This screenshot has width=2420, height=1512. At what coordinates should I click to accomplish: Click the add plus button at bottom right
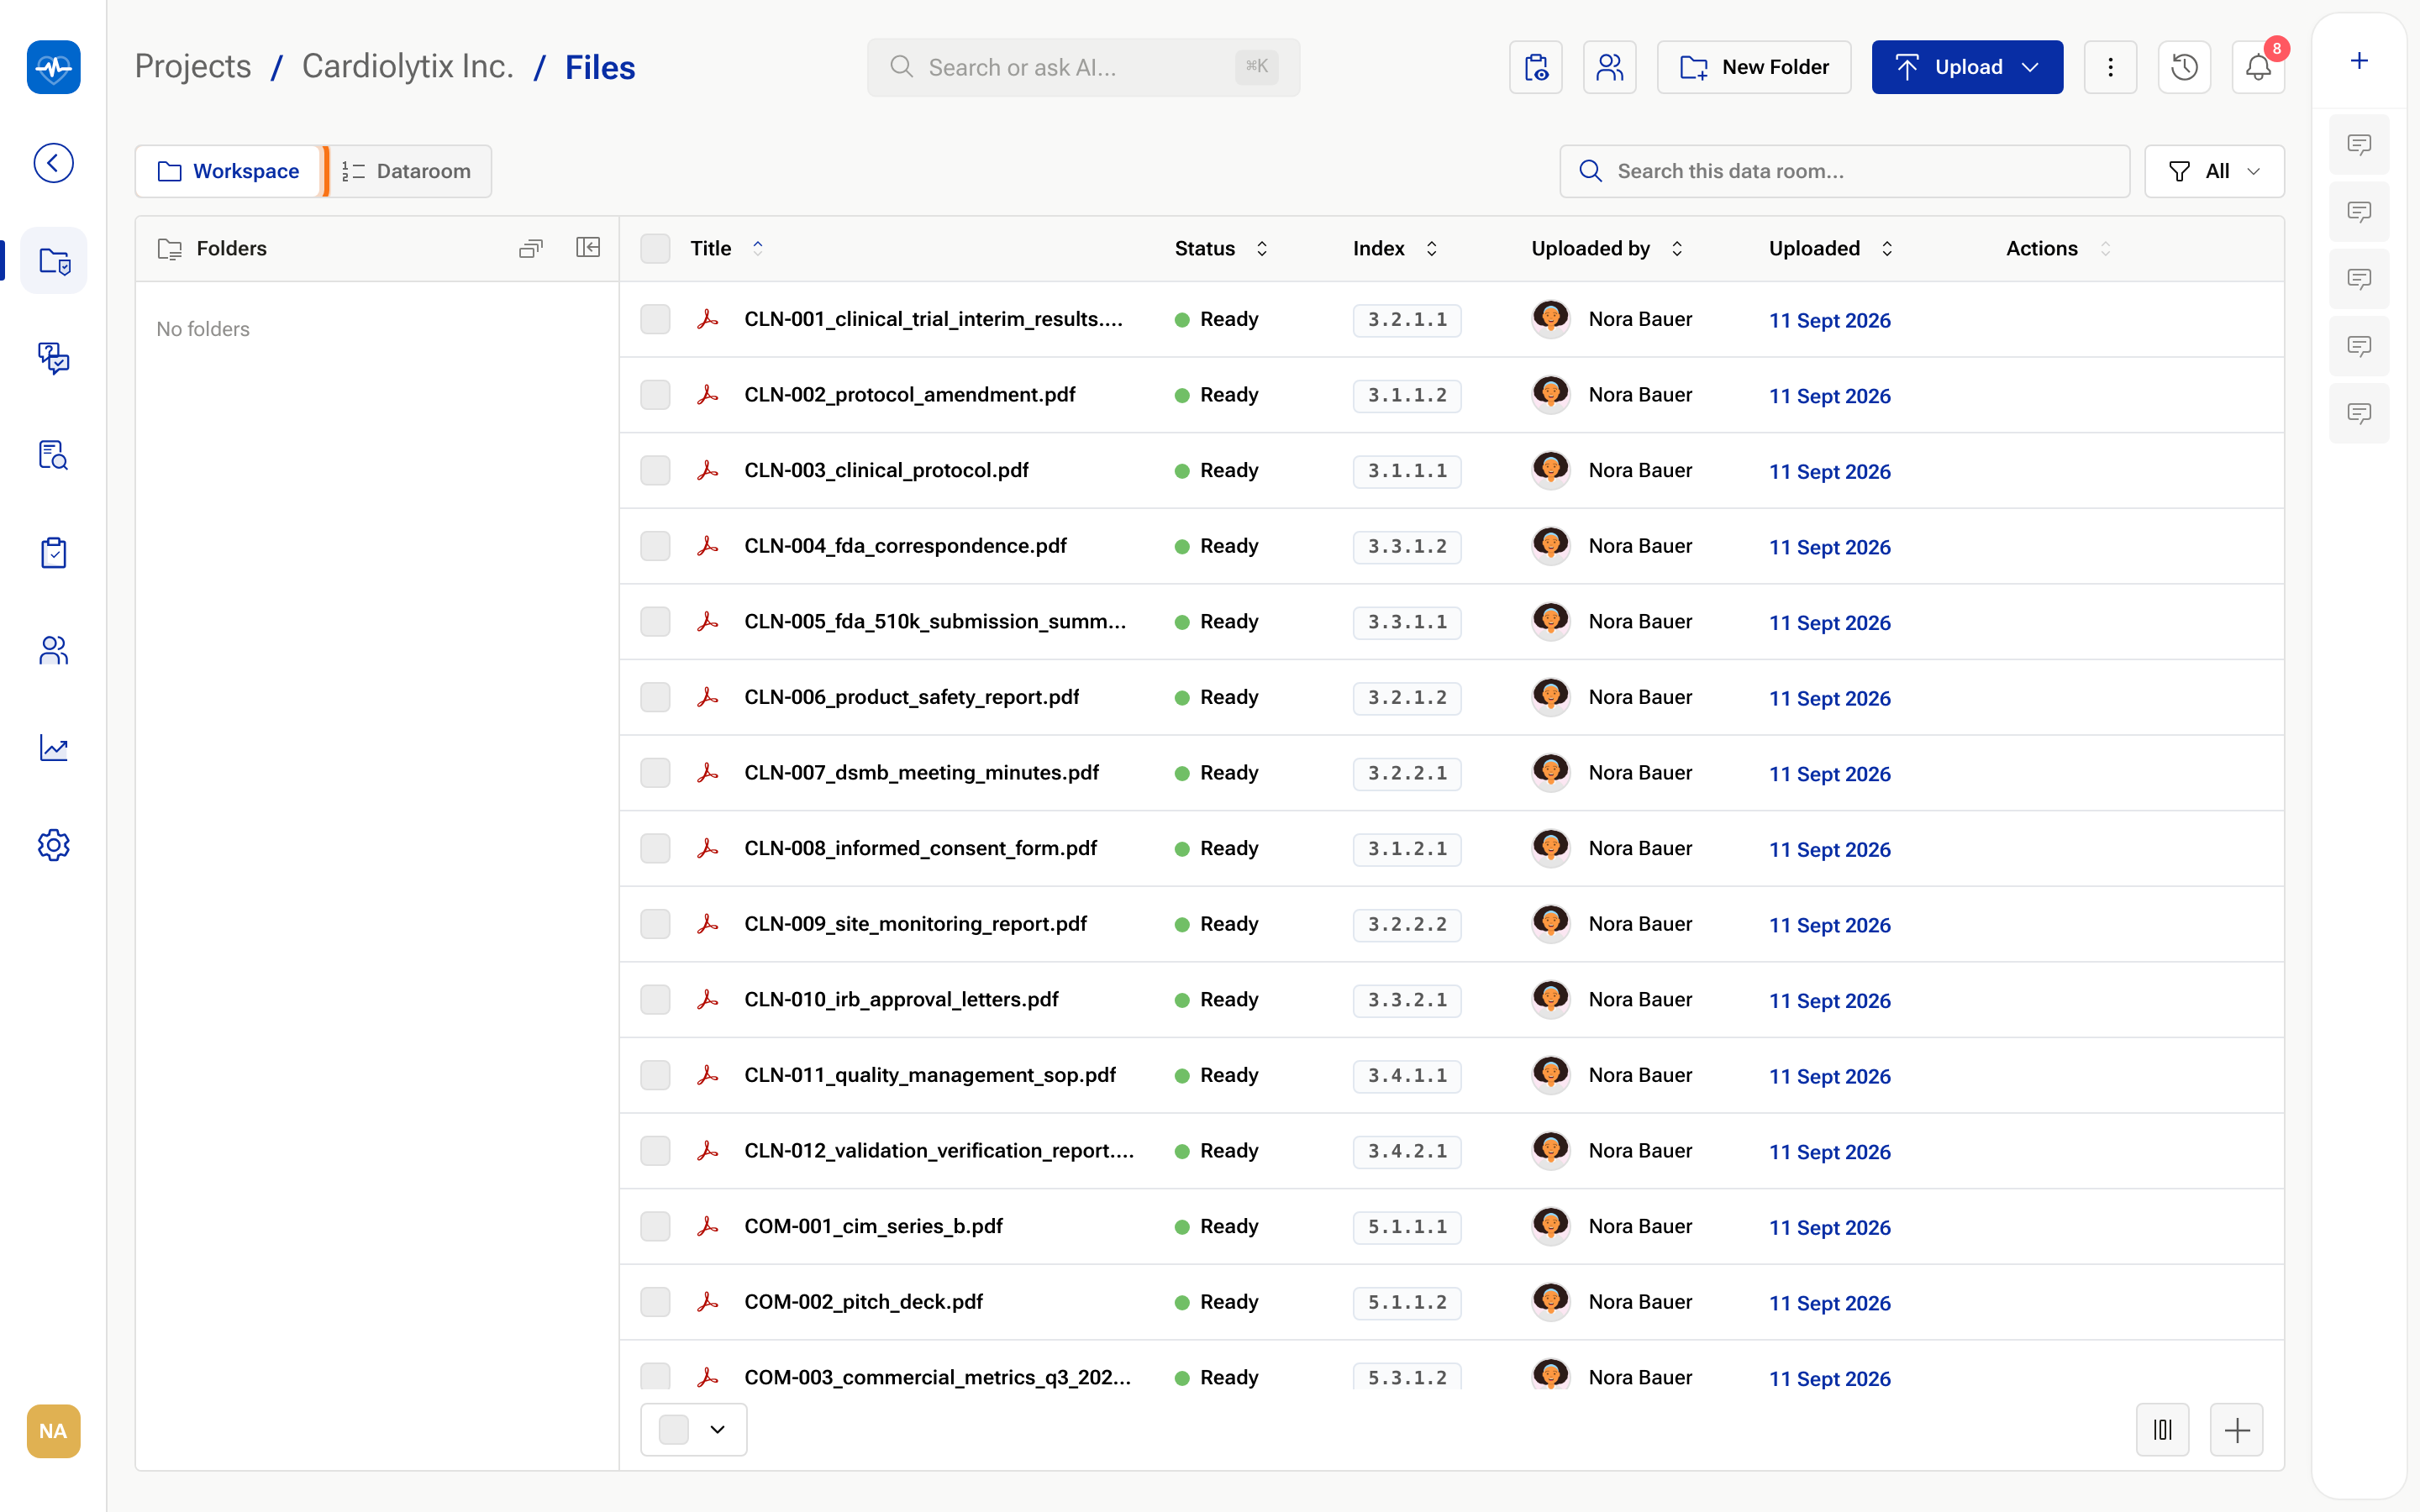[x=2237, y=1430]
